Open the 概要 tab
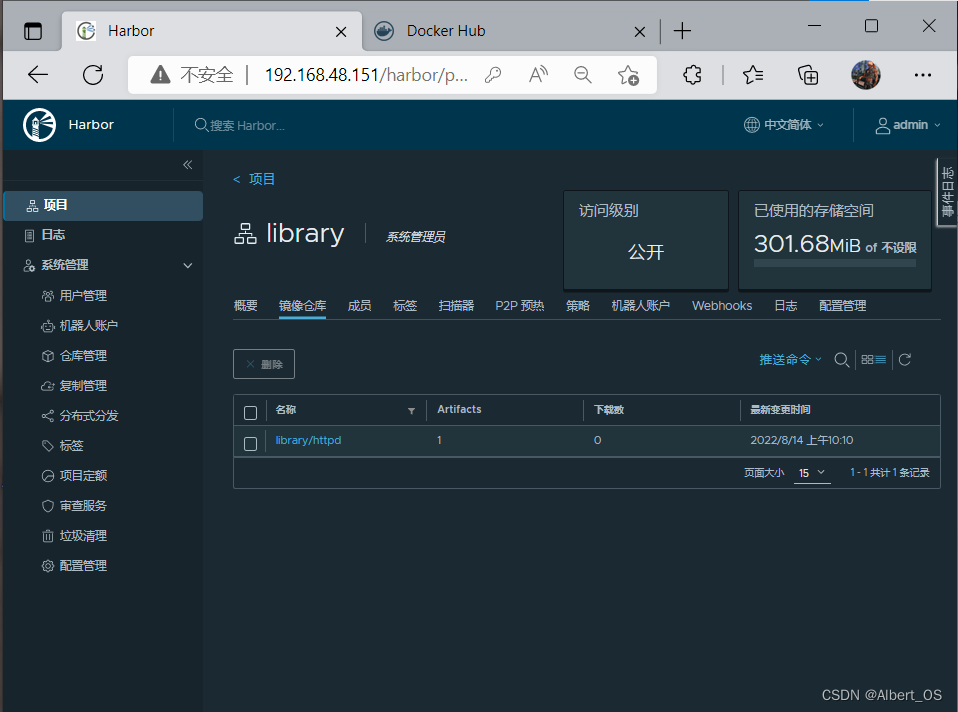 coord(246,306)
